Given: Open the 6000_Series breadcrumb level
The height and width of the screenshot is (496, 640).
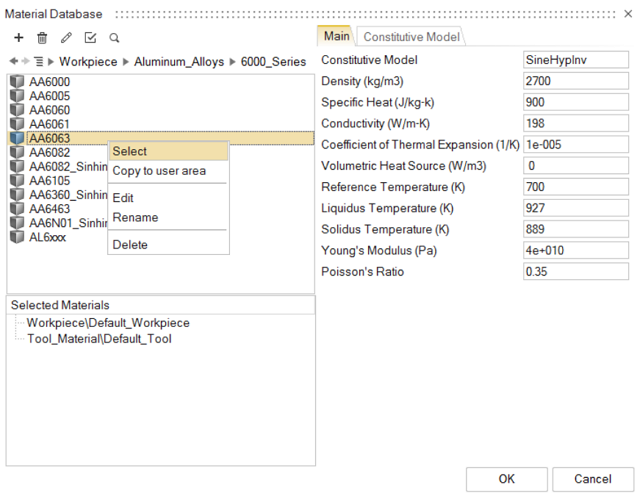Looking at the screenshot, I should click(273, 62).
